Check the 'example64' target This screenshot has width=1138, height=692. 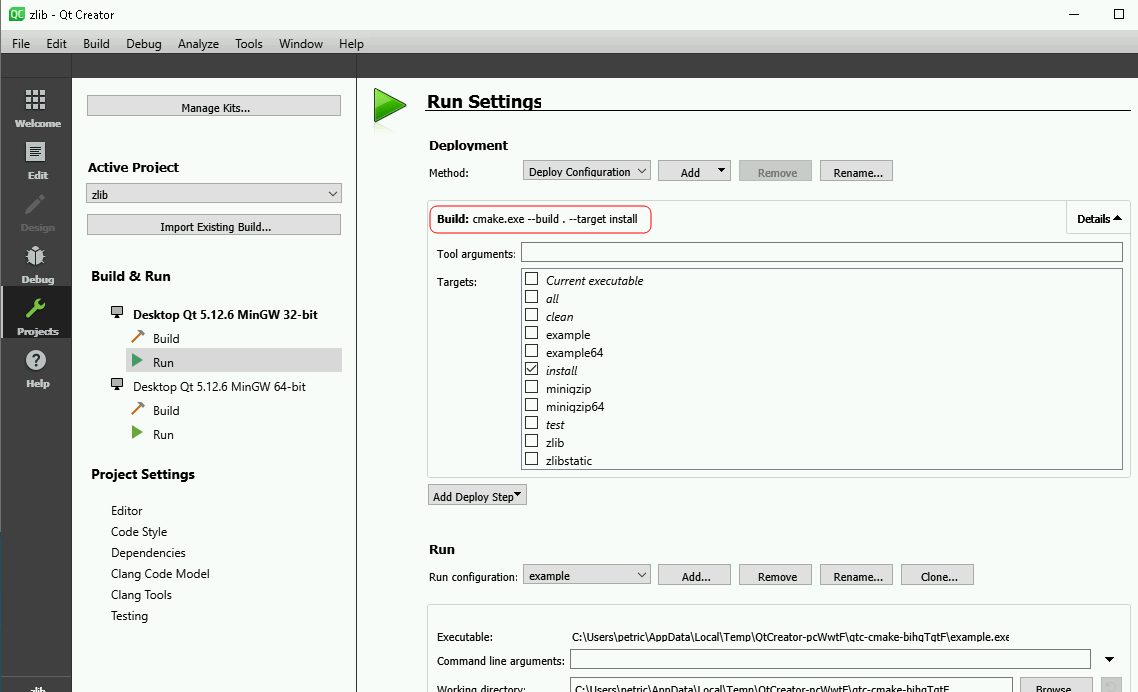coord(532,351)
